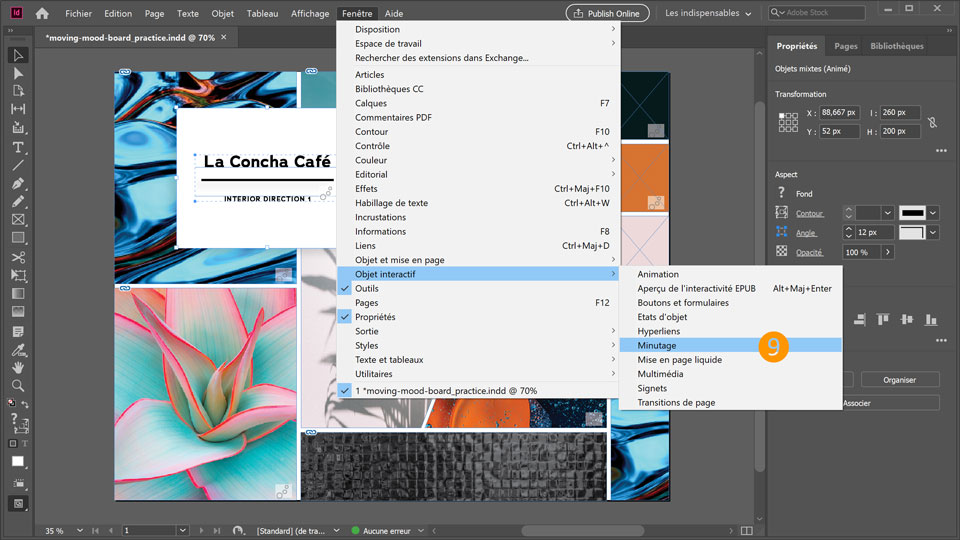The height and width of the screenshot is (540, 960).
Task: Toggle the Propriétés panel checkmark
Action: [x=345, y=317]
